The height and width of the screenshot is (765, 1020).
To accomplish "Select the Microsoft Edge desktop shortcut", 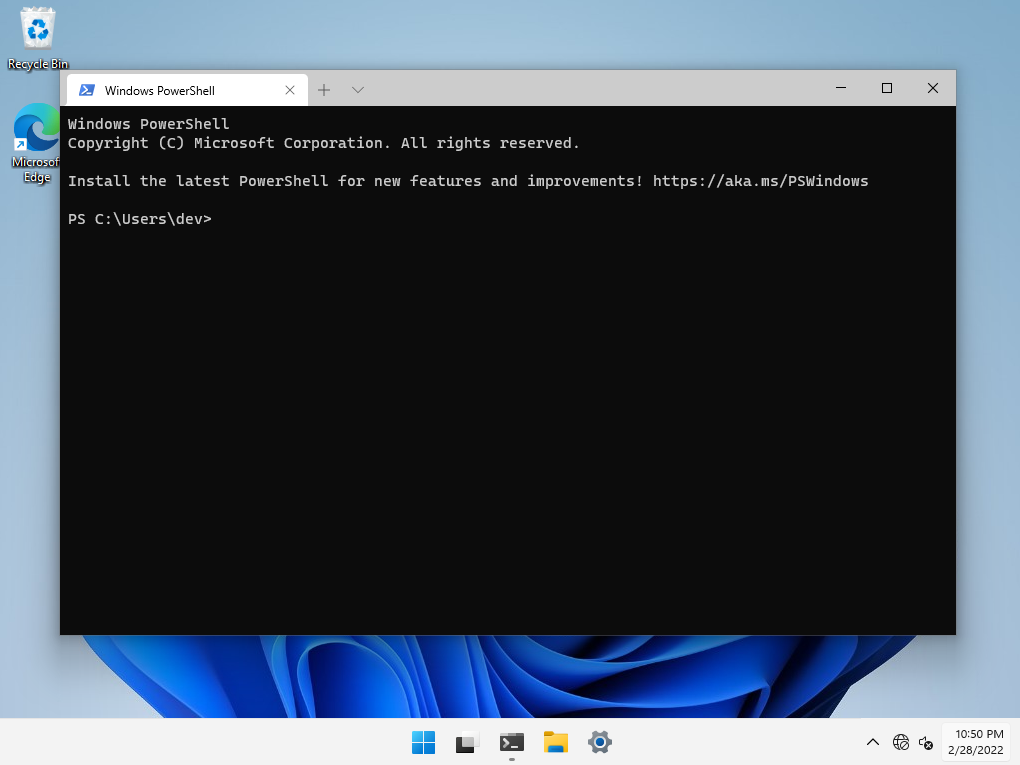I will click(x=36, y=143).
